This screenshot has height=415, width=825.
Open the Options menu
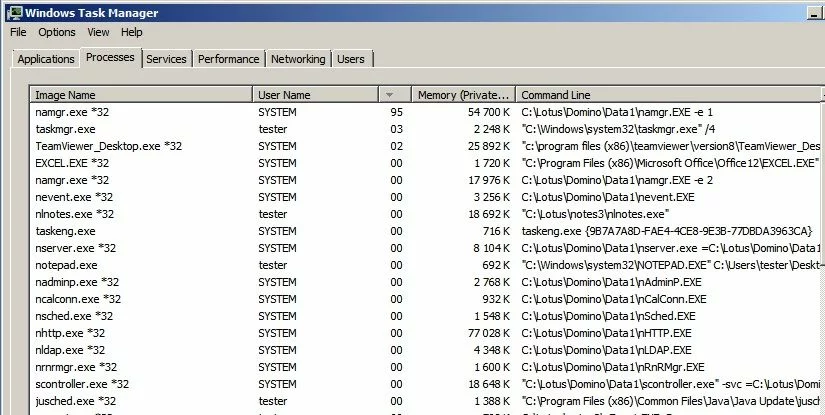click(x=57, y=32)
